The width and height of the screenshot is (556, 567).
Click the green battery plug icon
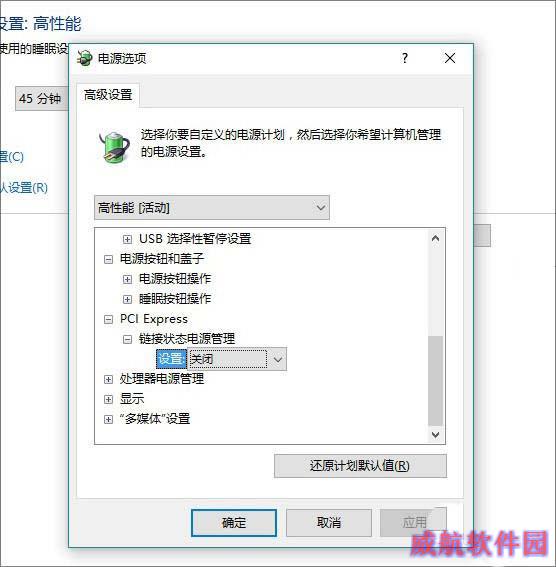pos(114,147)
